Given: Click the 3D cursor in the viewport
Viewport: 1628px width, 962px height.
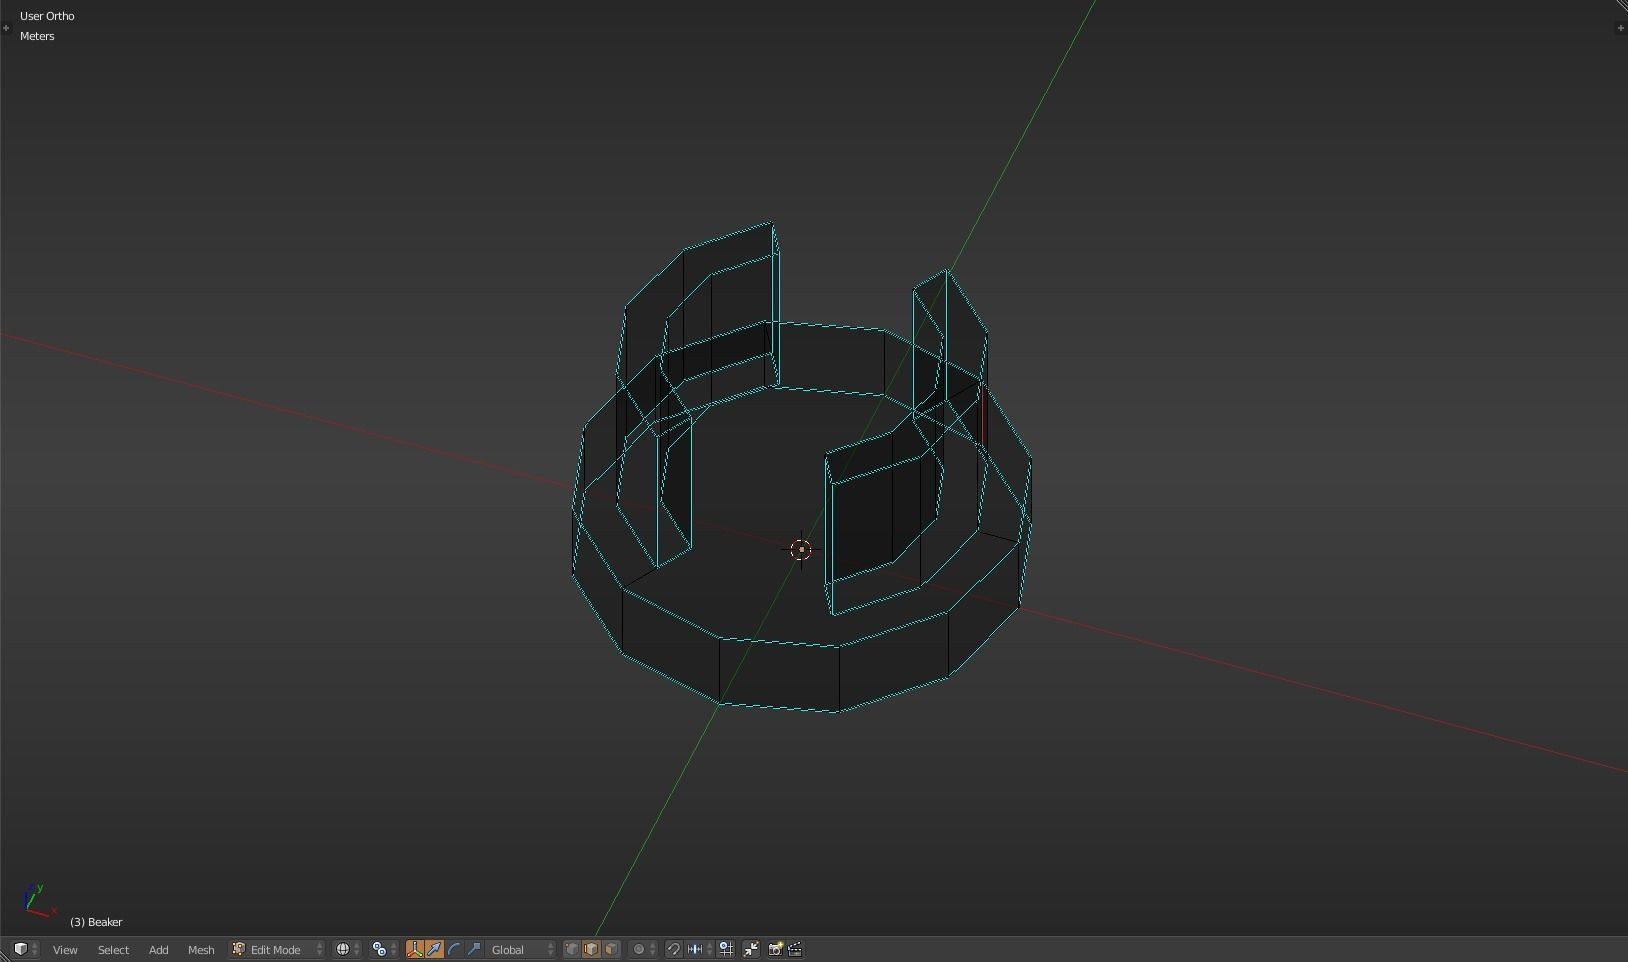Looking at the screenshot, I should point(801,549).
